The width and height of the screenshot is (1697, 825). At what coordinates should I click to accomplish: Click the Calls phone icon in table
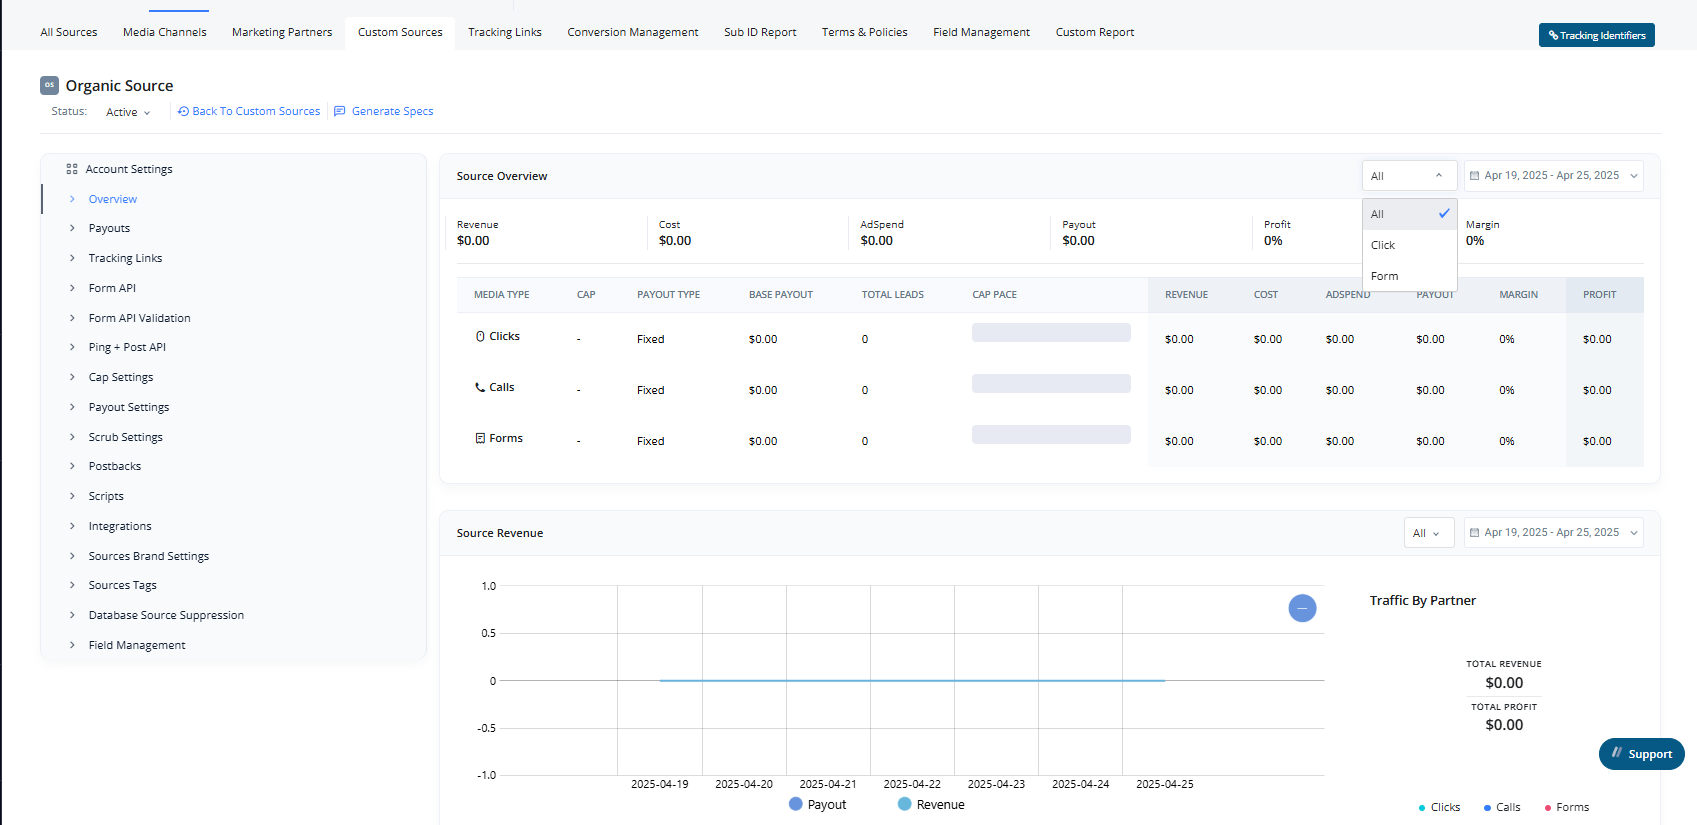(480, 388)
